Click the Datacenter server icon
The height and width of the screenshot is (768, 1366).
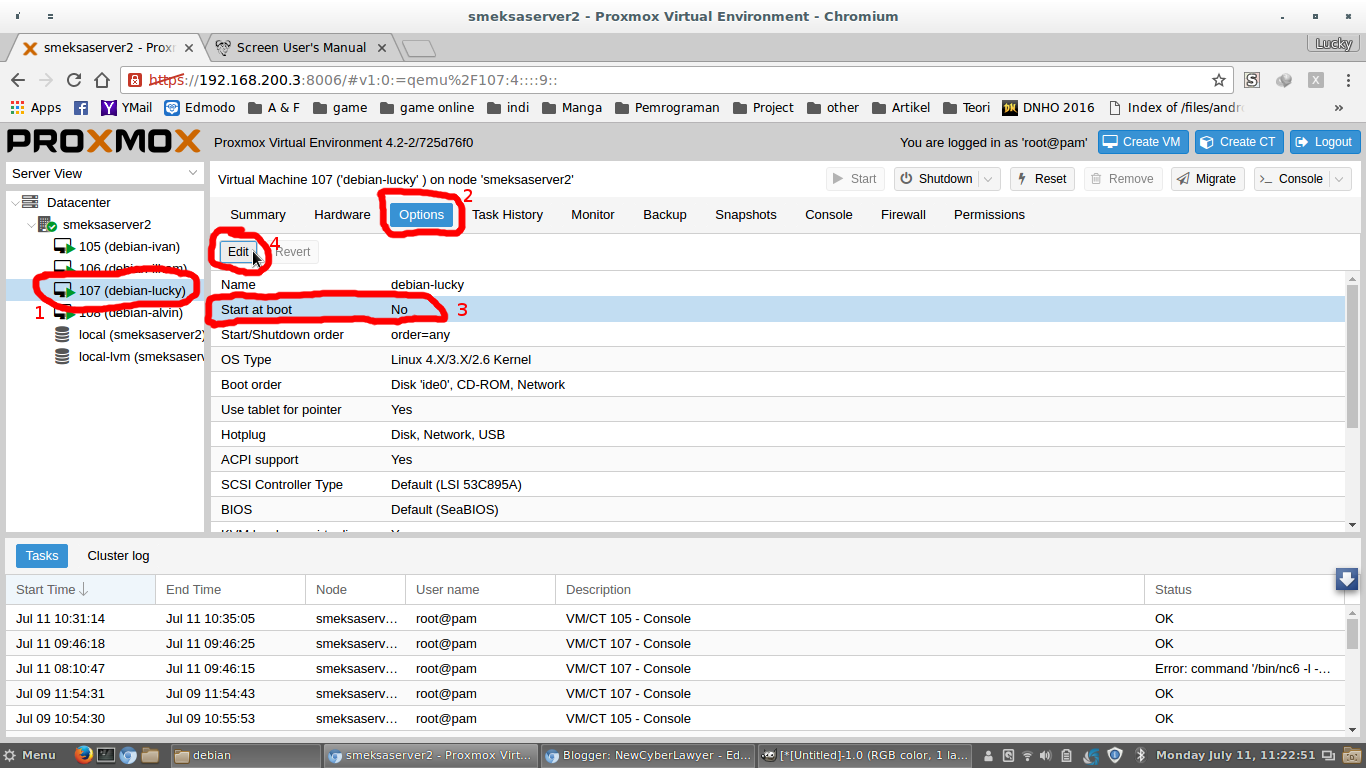[x=30, y=202]
